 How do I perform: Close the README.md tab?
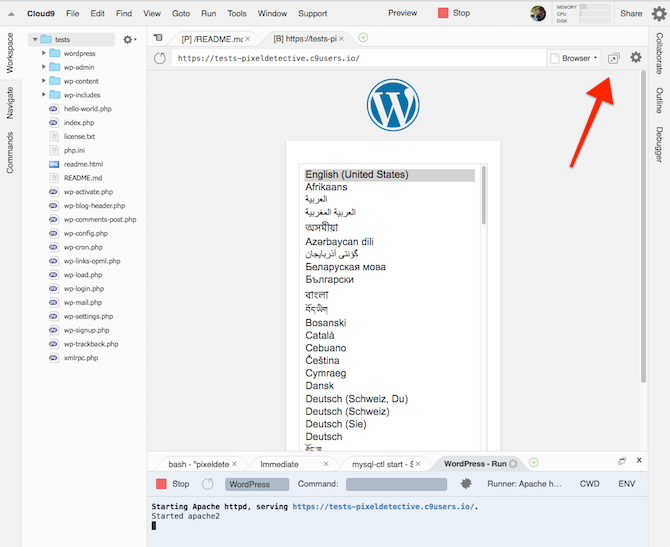coord(247,38)
